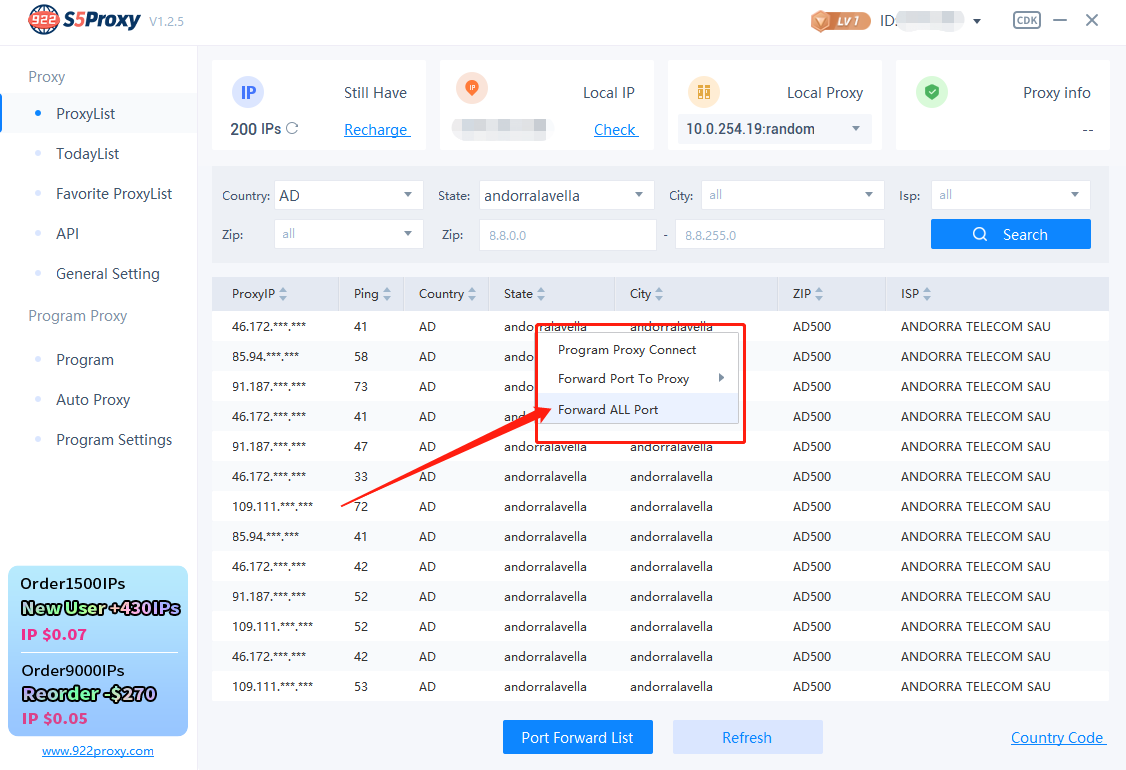Click the Recharge link

[376, 129]
